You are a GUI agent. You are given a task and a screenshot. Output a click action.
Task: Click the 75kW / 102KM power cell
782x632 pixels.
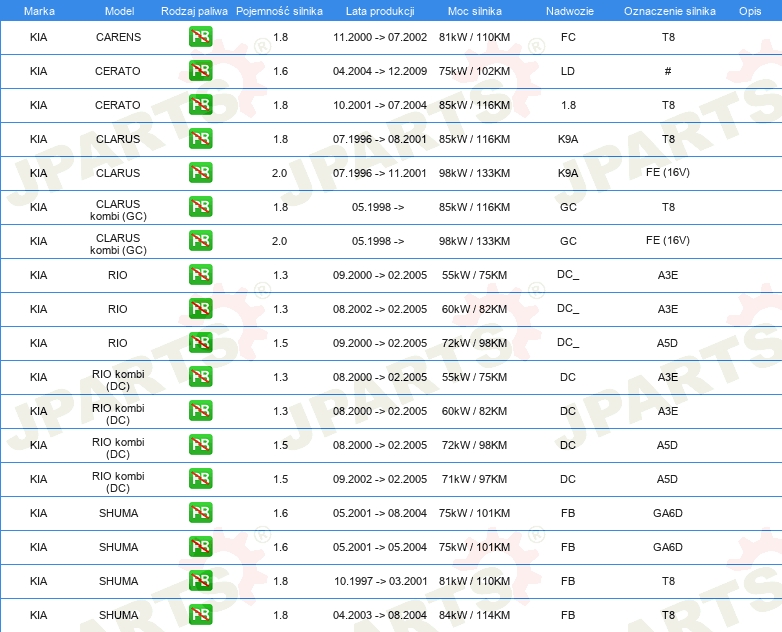(x=475, y=71)
